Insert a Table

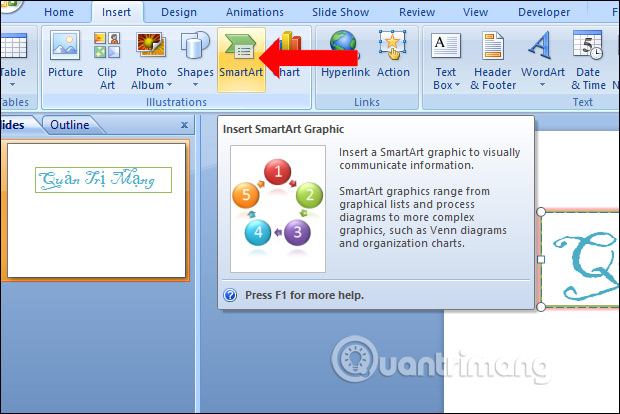click(x=13, y=59)
